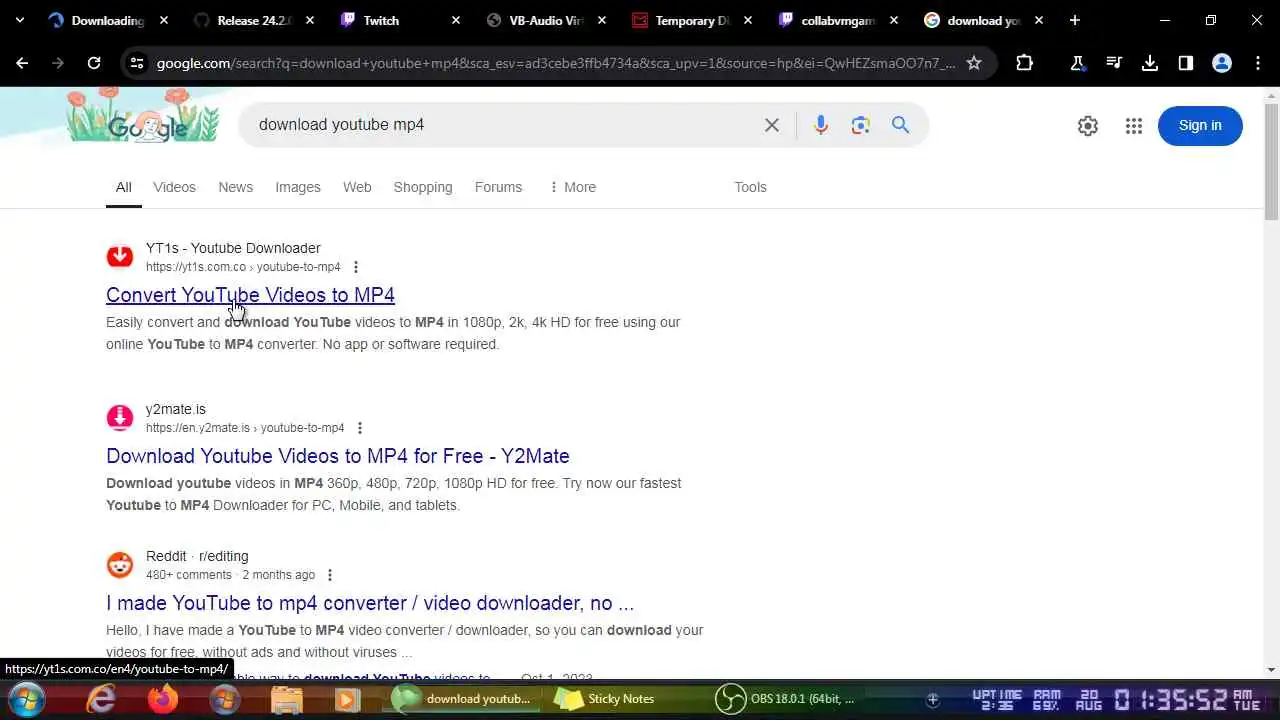Switch to the Temporary tab
Screen dimensions: 1280x720
(x=692, y=20)
